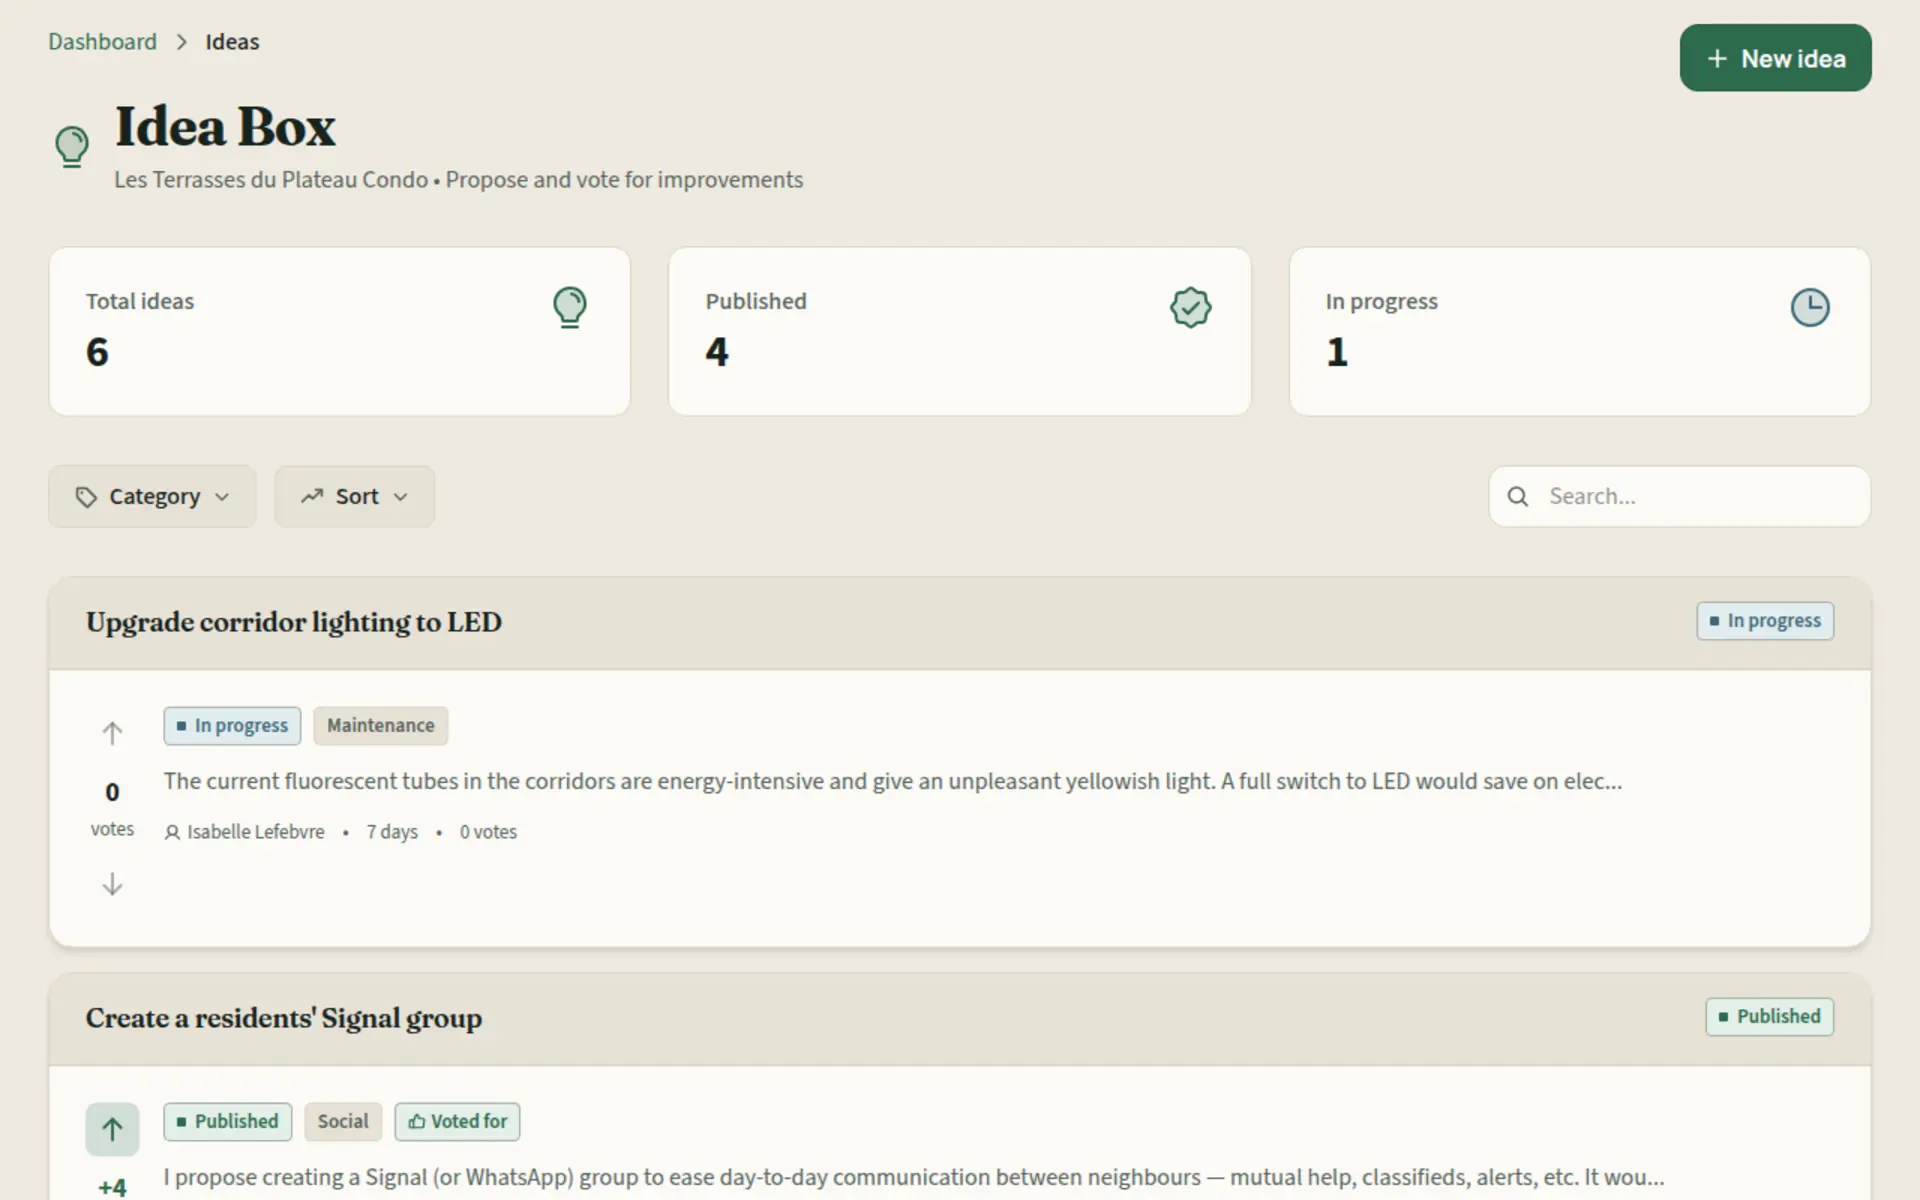Click Published badge in Signal group header
Screen dimensions: 1920x1200
click(1769, 1017)
